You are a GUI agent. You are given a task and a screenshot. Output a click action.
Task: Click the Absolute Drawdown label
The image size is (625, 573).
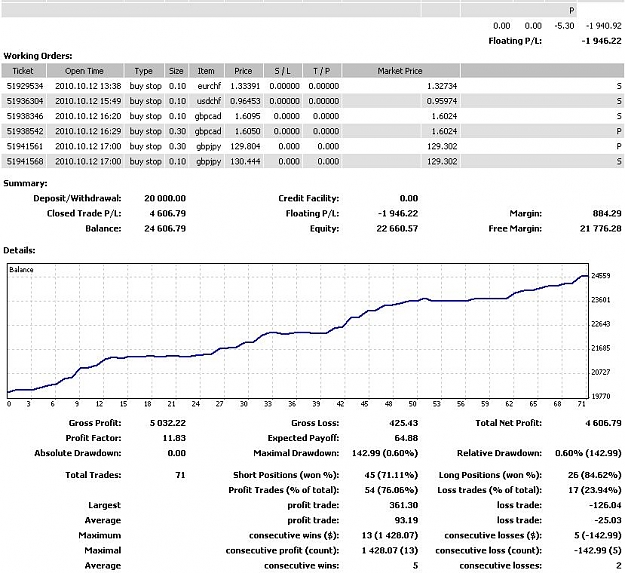pyautogui.click(x=78, y=453)
